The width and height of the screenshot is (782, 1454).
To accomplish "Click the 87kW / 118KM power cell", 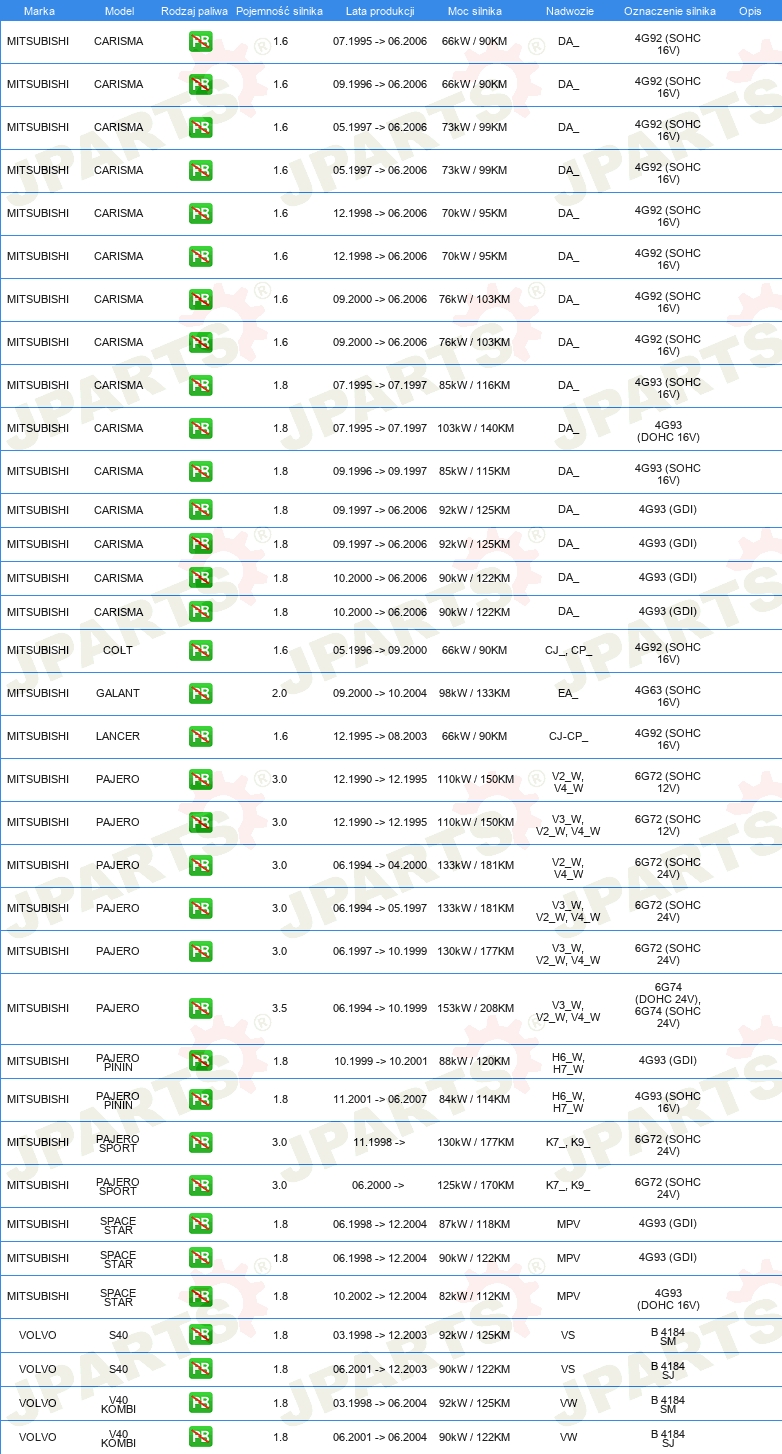I will tap(474, 1224).
